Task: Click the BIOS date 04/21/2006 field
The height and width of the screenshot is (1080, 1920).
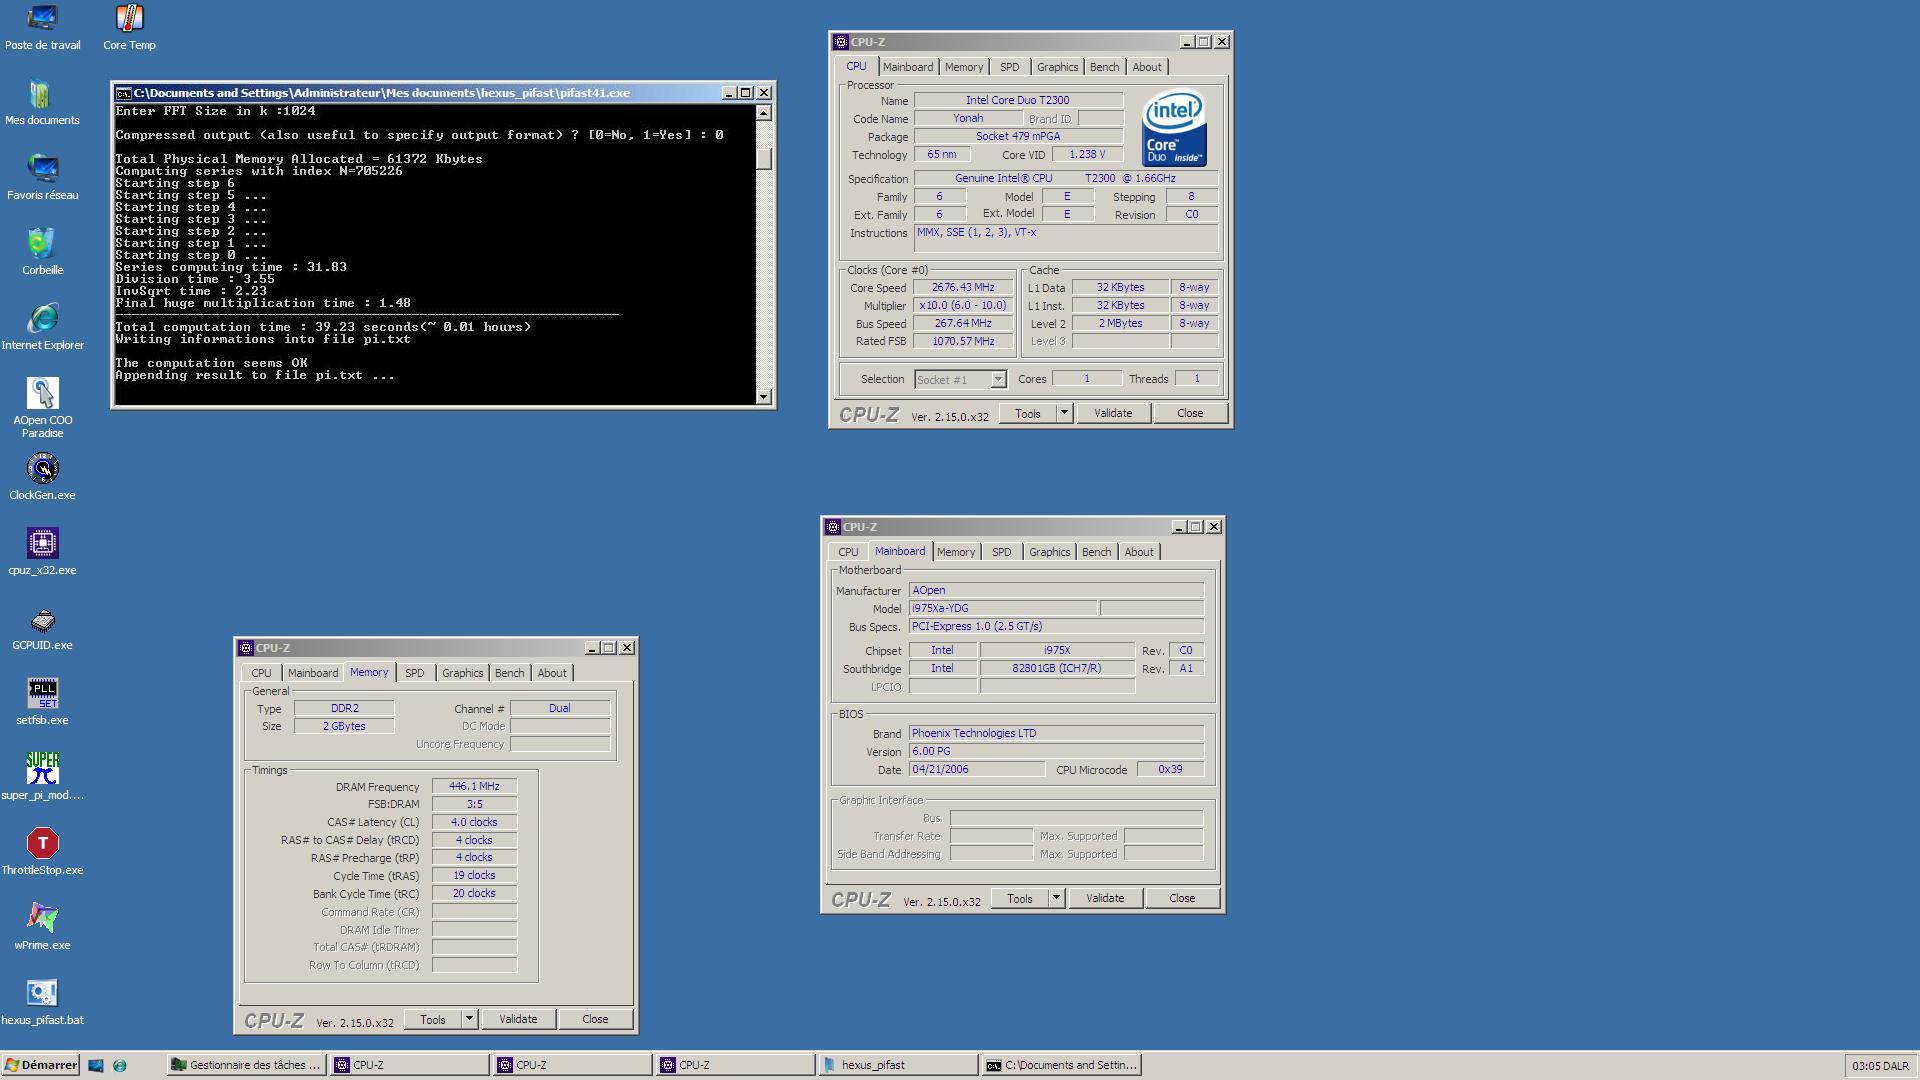Action: pyautogui.click(x=976, y=769)
